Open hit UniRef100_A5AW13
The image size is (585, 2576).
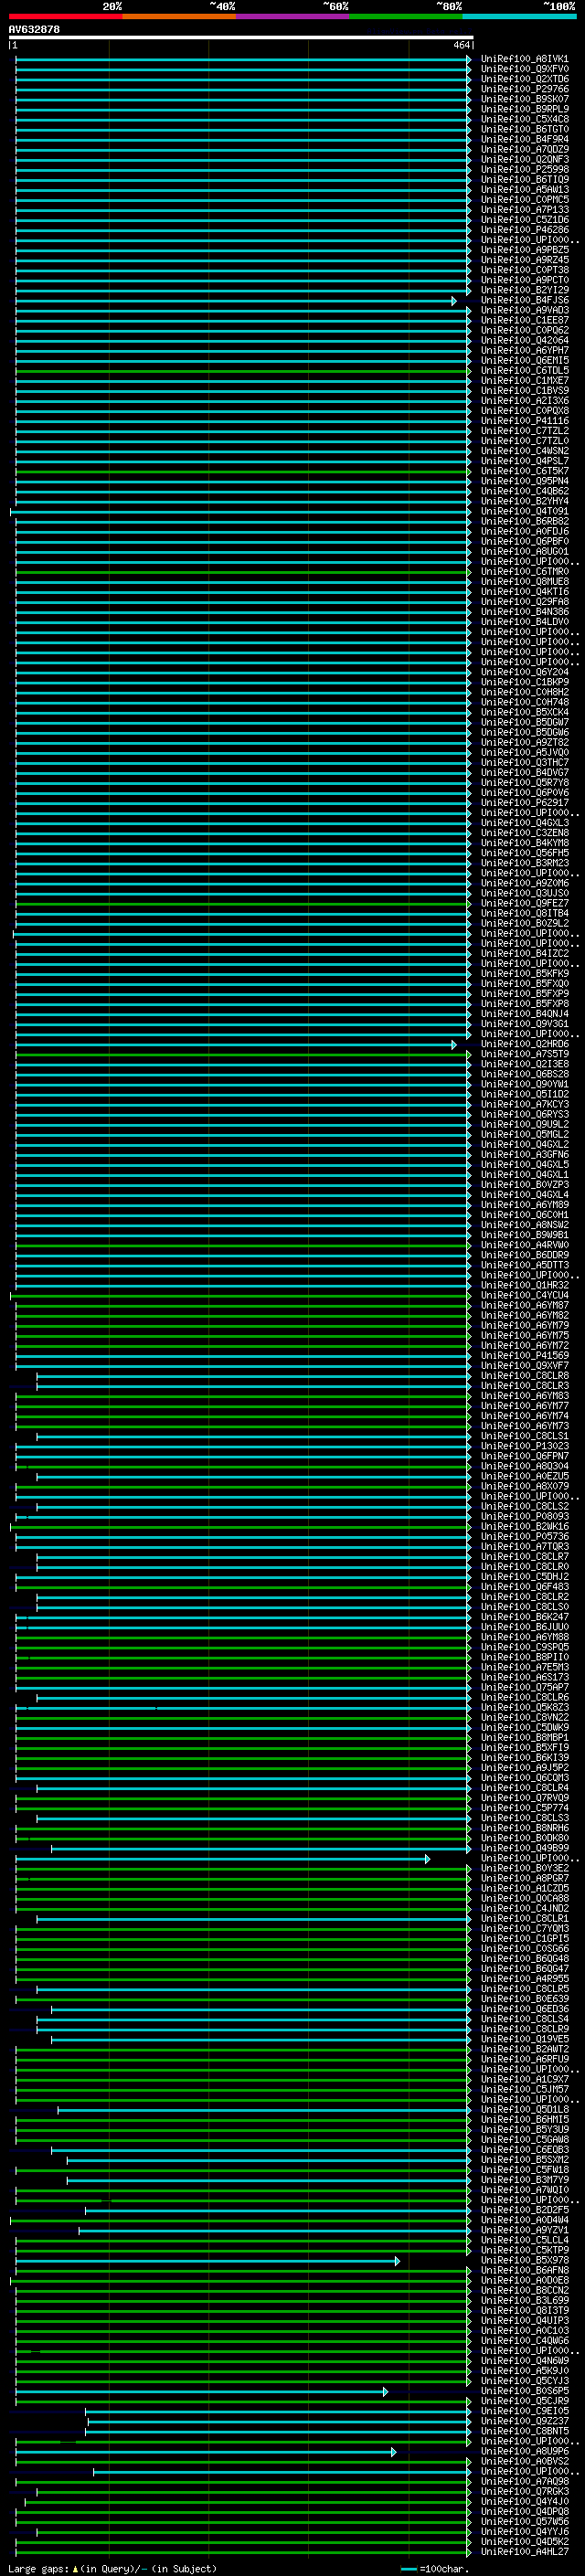click(x=524, y=189)
